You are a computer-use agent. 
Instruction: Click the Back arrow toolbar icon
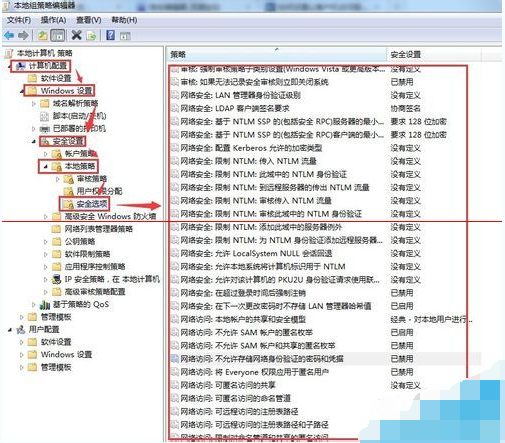(9, 35)
